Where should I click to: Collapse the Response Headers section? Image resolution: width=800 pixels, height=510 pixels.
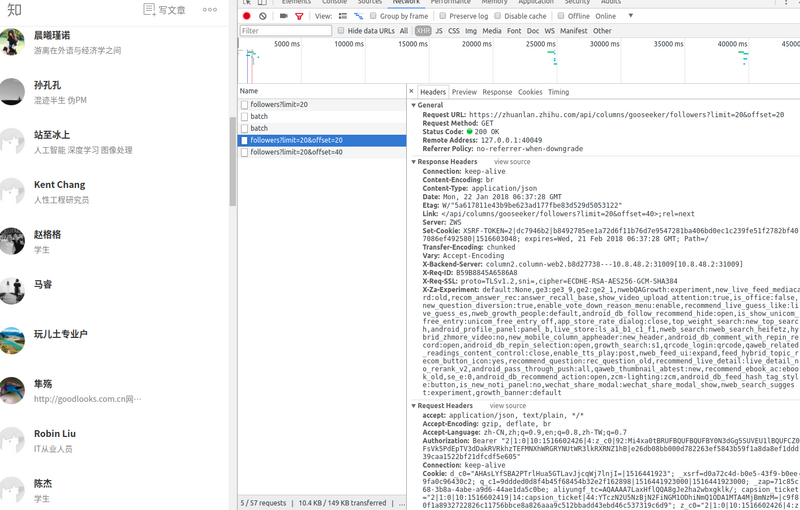coord(414,162)
